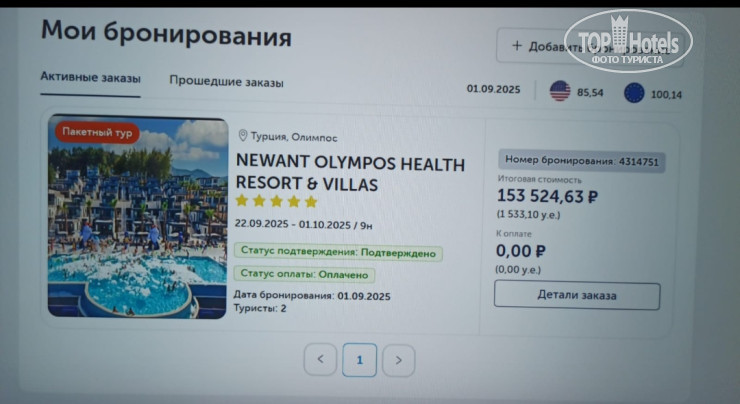Image resolution: width=740 pixels, height=404 pixels.
Task: Open the Прошедшие заказы tab
Action: 227,82
